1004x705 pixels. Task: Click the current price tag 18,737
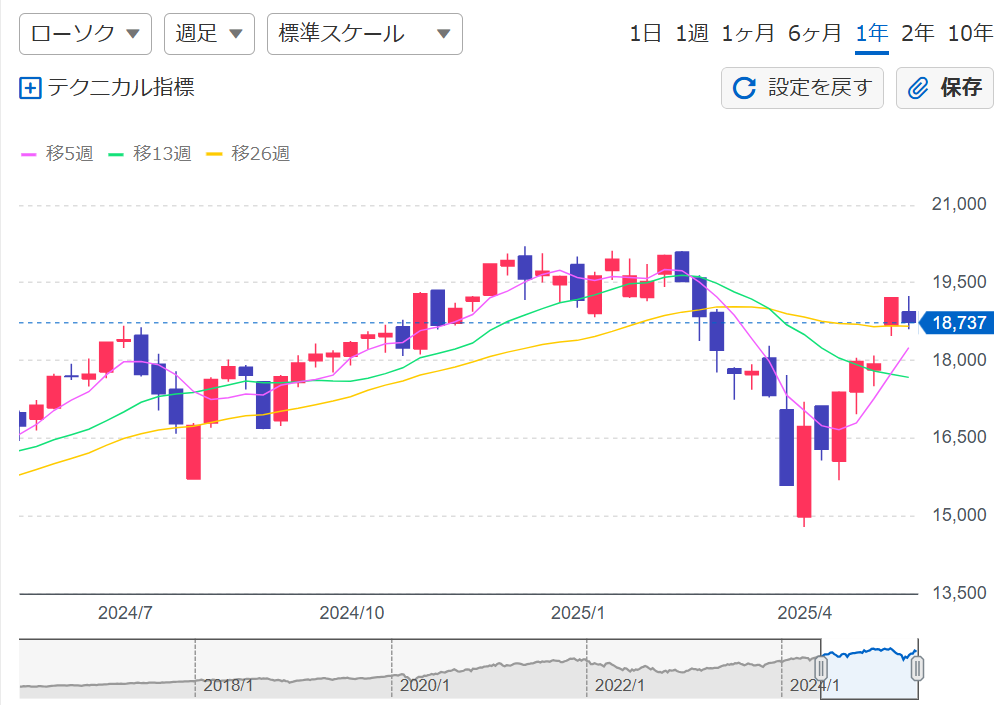(x=957, y=323)
